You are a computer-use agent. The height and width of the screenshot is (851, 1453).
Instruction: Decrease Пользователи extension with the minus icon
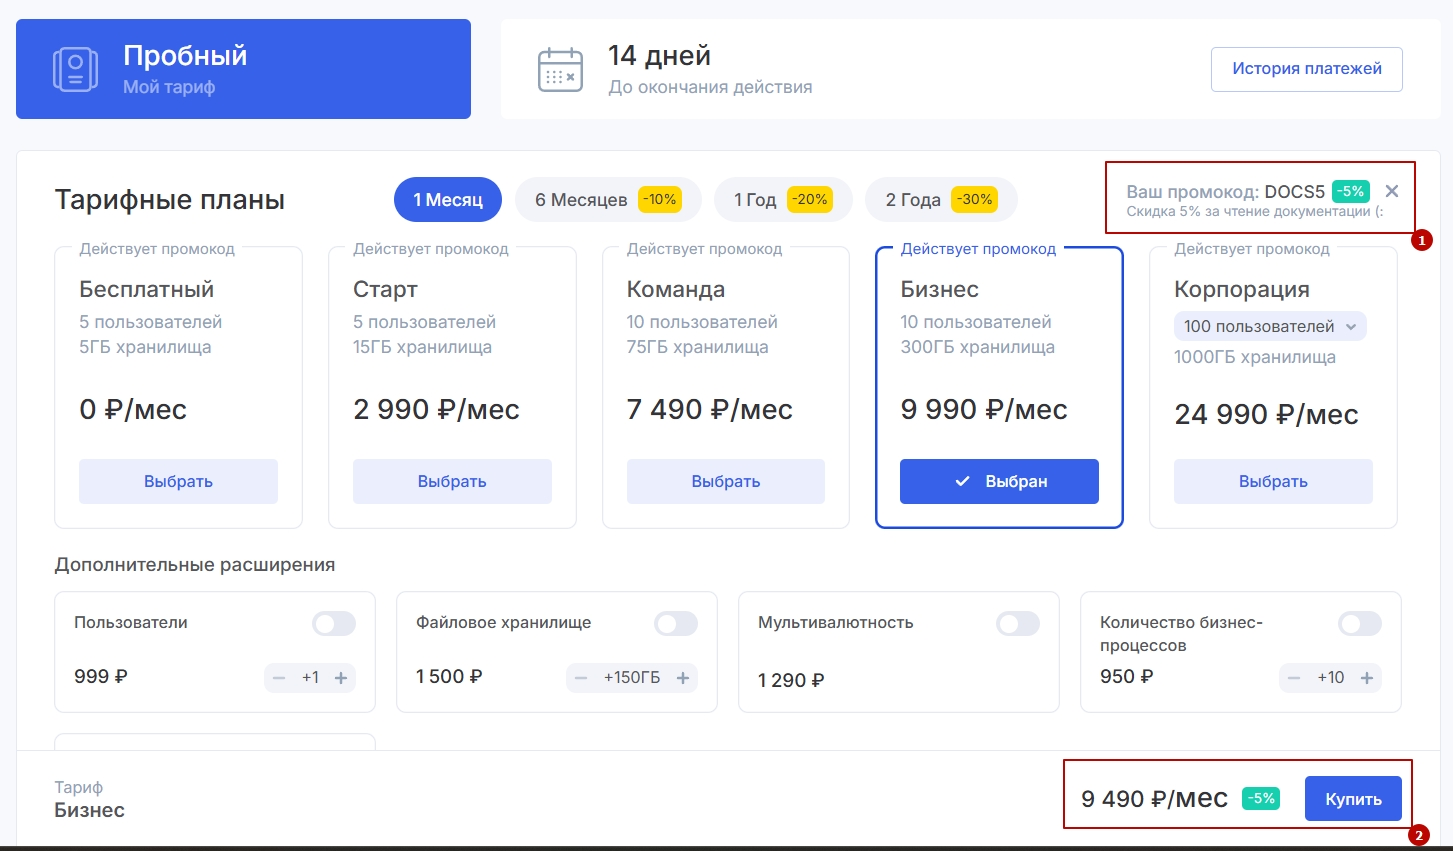pos(279,678)
